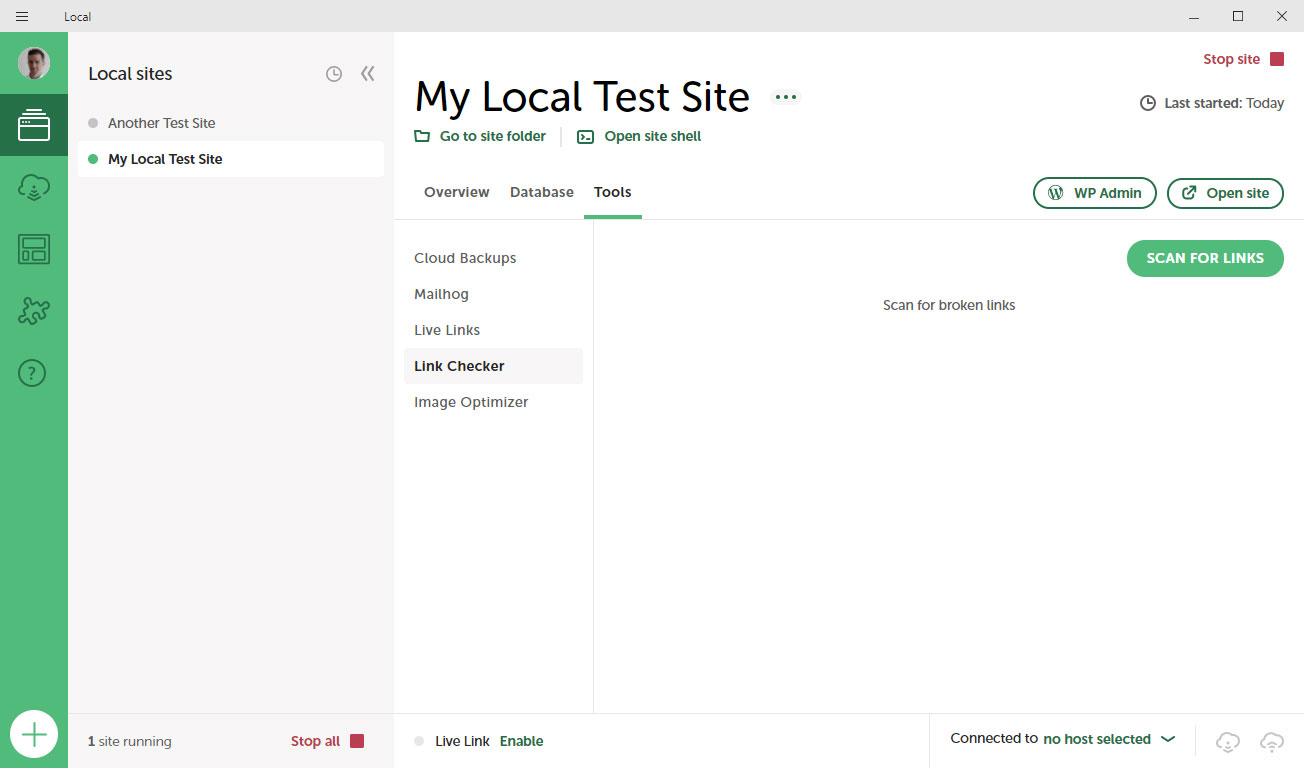Image resolution: width=1304 pixels, height=768 pixels.
Task: Open Add-ons puzzle piece icon
Action: coord(34,311)
